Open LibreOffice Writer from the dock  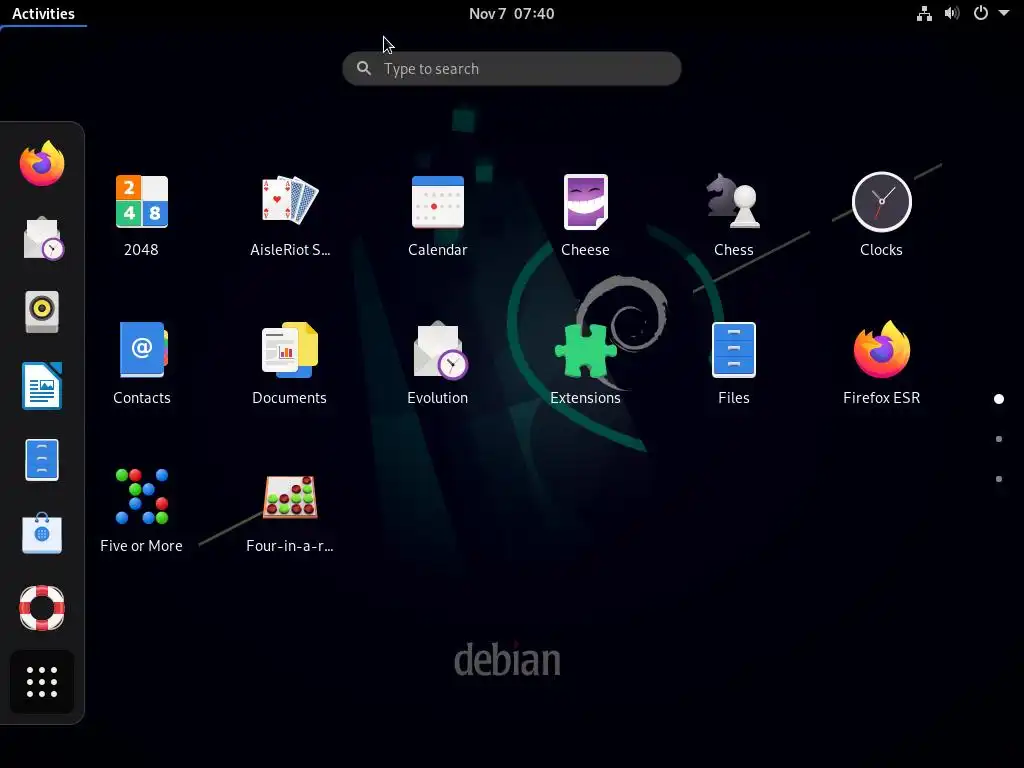42,386
